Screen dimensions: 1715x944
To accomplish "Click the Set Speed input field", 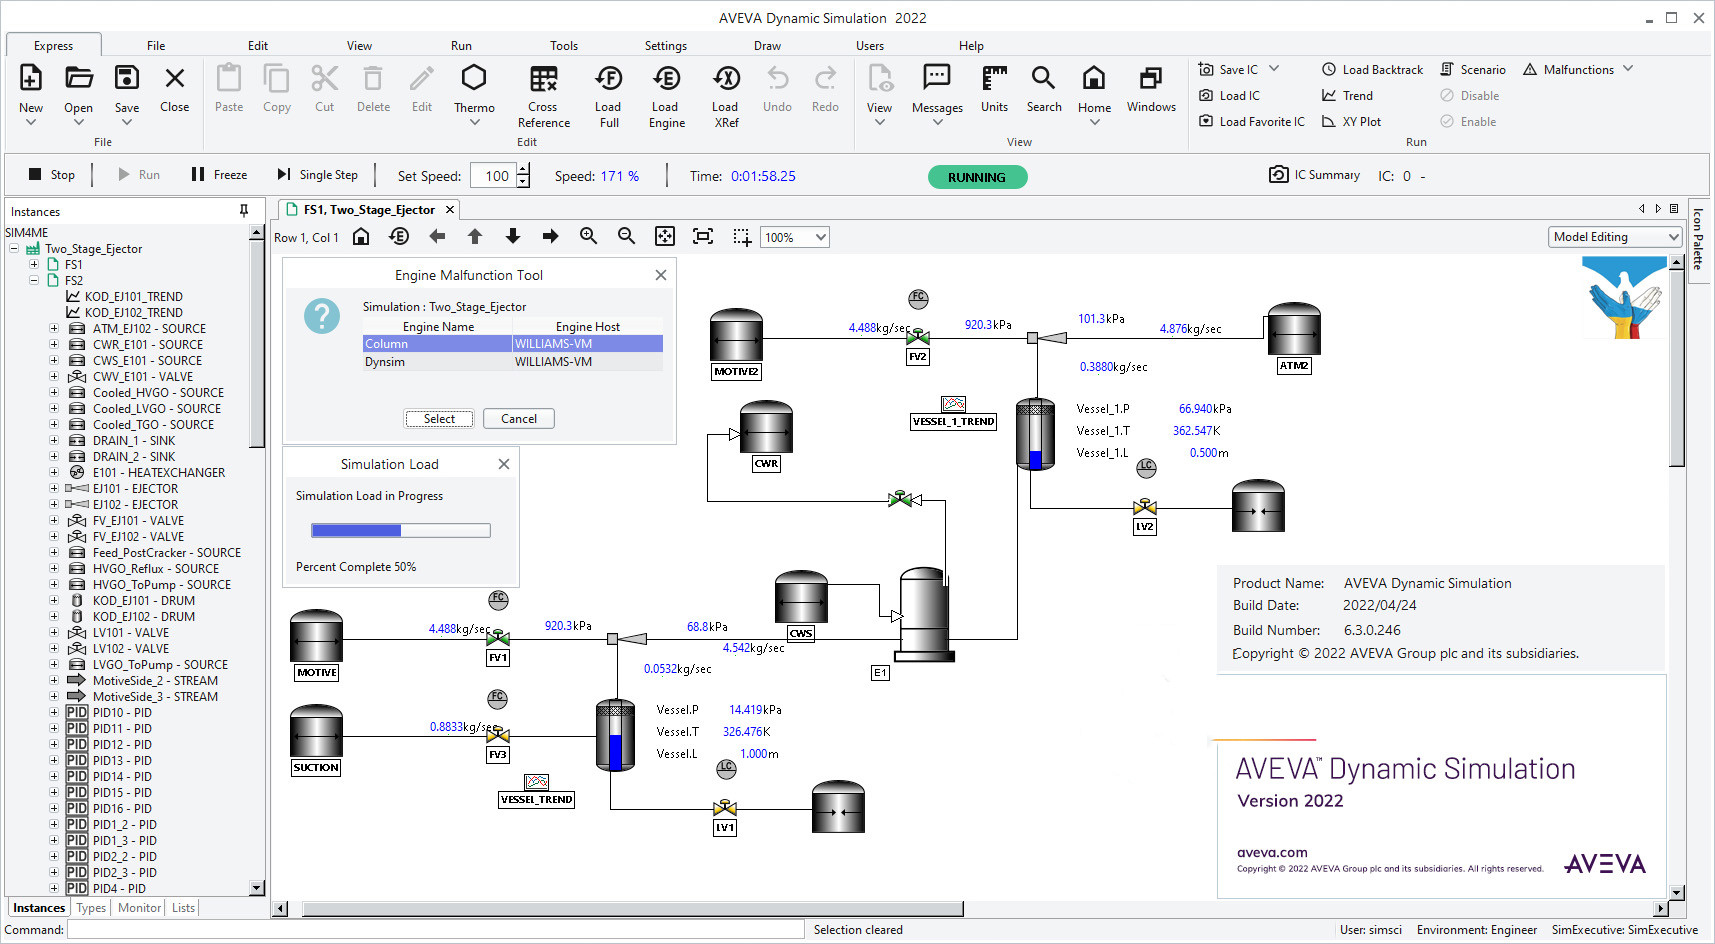I will tap(493, 176).
